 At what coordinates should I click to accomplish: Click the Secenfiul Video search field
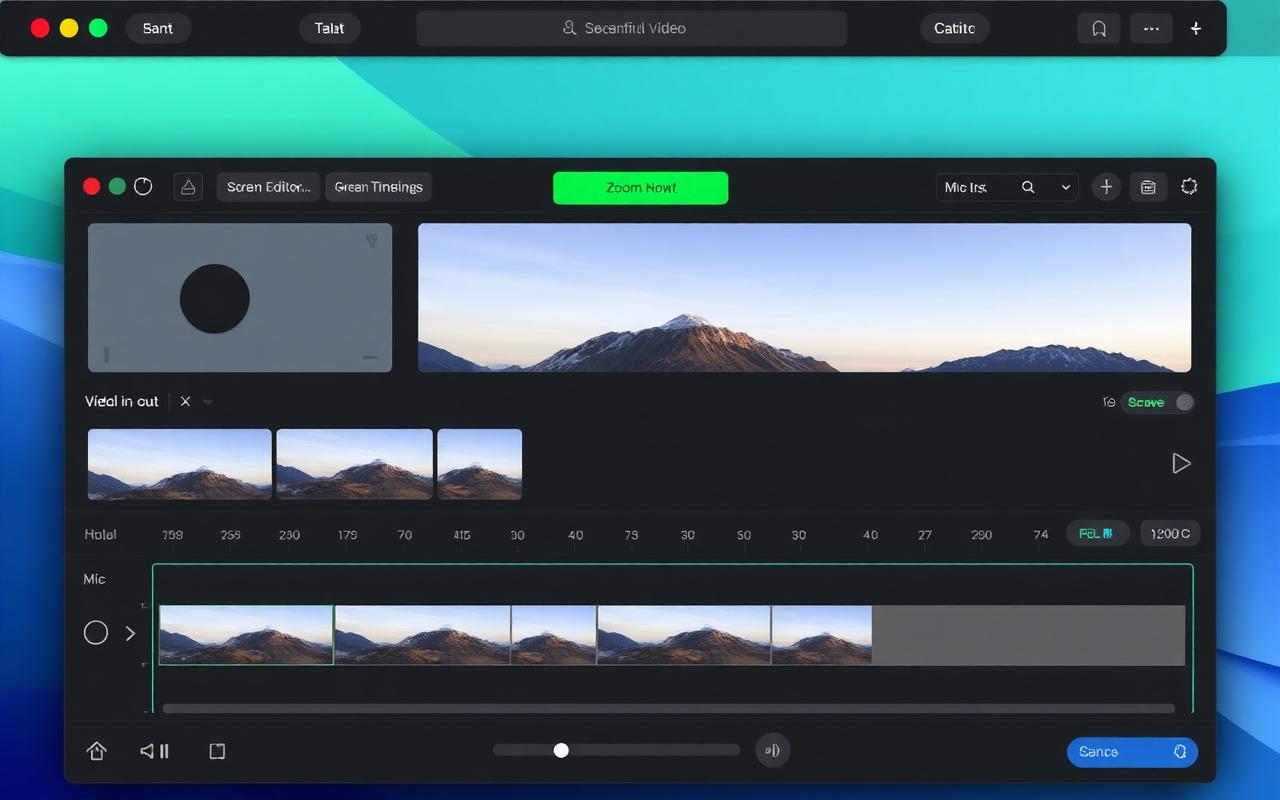632,28
